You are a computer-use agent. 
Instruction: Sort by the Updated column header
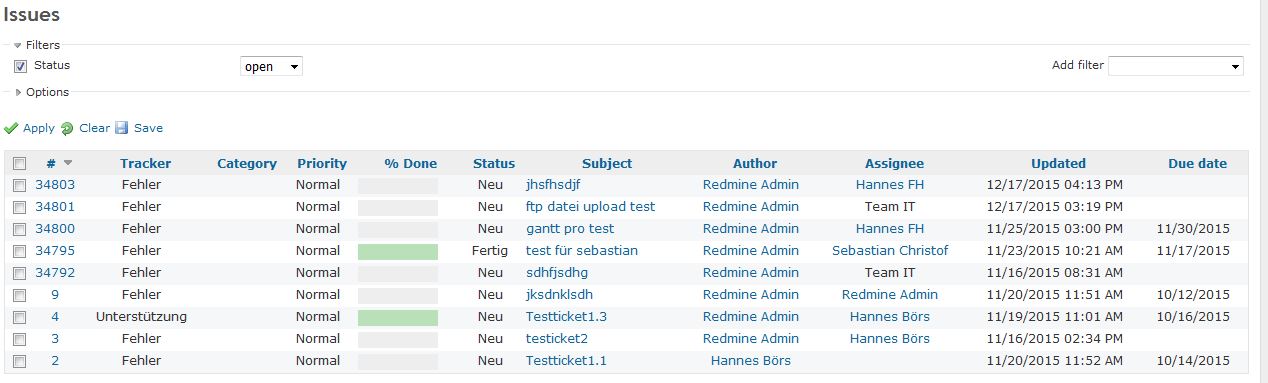pos(1058,163)
